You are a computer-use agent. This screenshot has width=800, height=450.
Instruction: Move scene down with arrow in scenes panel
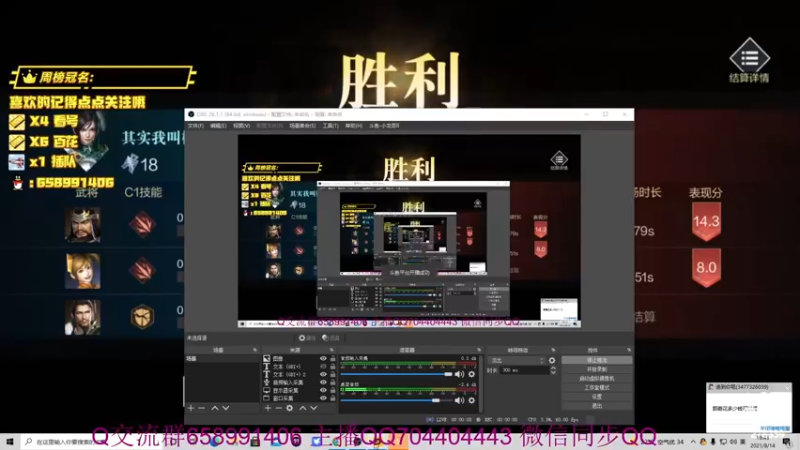point(226,408)
